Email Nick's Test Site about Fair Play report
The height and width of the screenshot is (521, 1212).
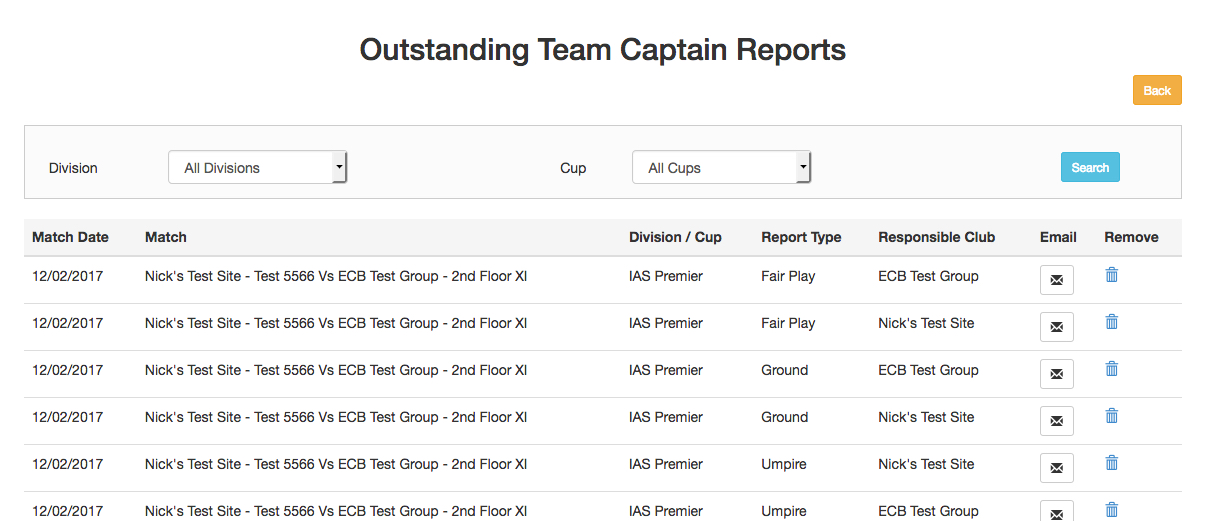click(x=1056, y=327)
